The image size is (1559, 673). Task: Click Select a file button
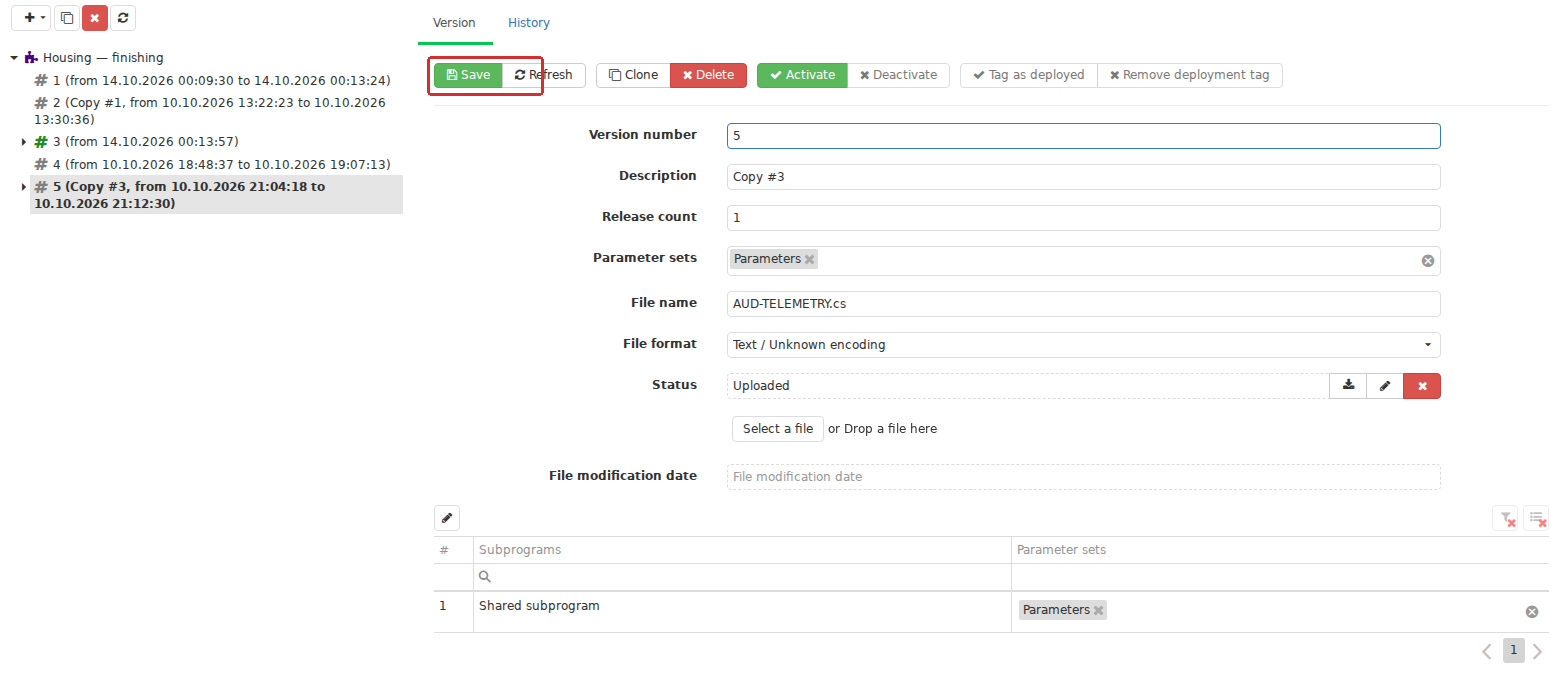tap(778, 429)
